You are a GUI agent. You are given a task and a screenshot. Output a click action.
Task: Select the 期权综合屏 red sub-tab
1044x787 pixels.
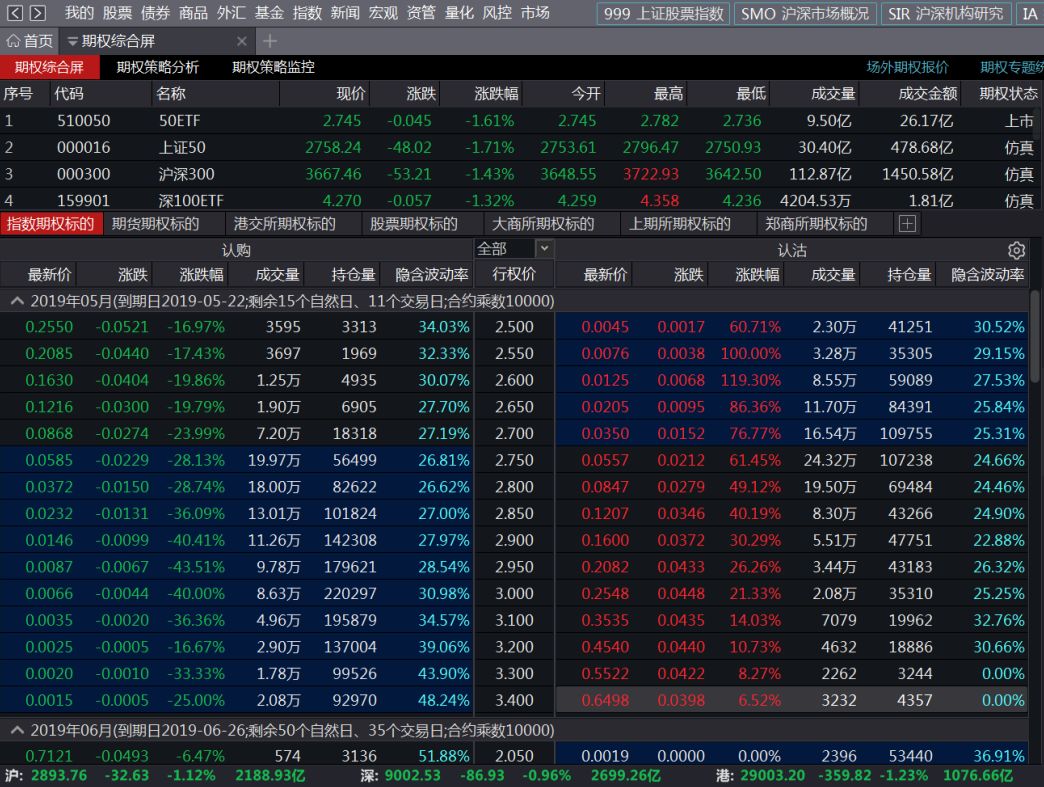[x=49, y=67]
